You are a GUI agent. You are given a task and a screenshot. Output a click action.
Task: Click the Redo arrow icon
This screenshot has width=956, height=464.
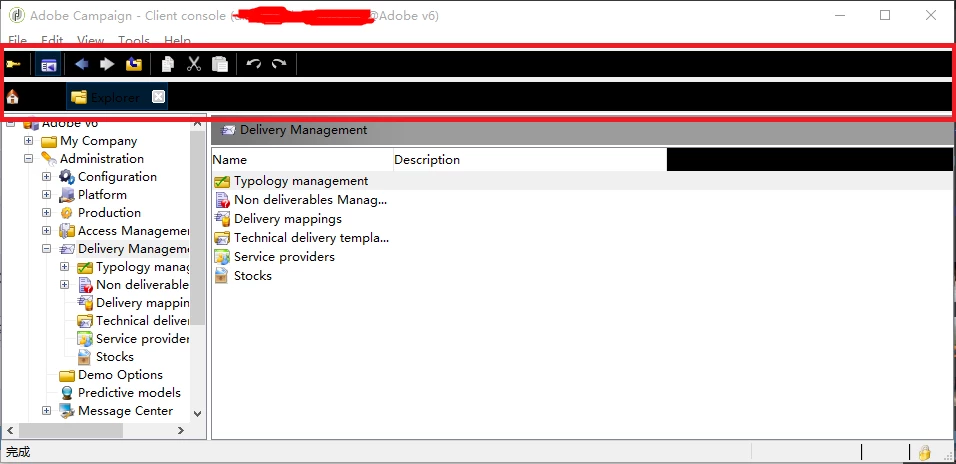click(279, 64)
